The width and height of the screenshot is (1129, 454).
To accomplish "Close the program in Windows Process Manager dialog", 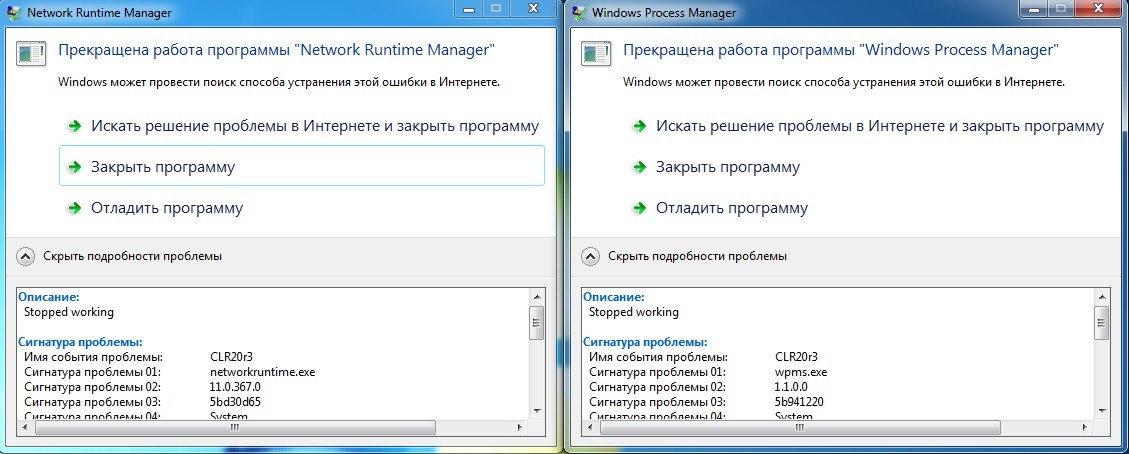I will (x=868, y=168).
